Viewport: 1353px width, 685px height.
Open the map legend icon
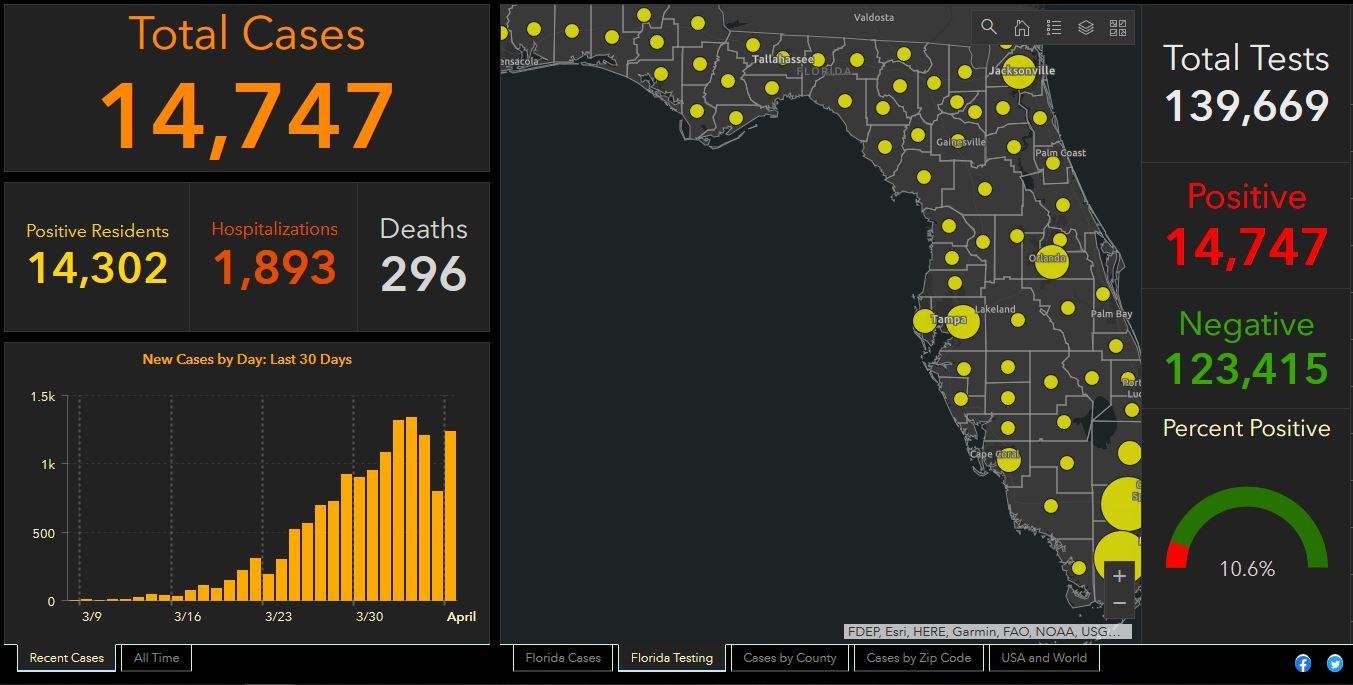point(1053,28)
